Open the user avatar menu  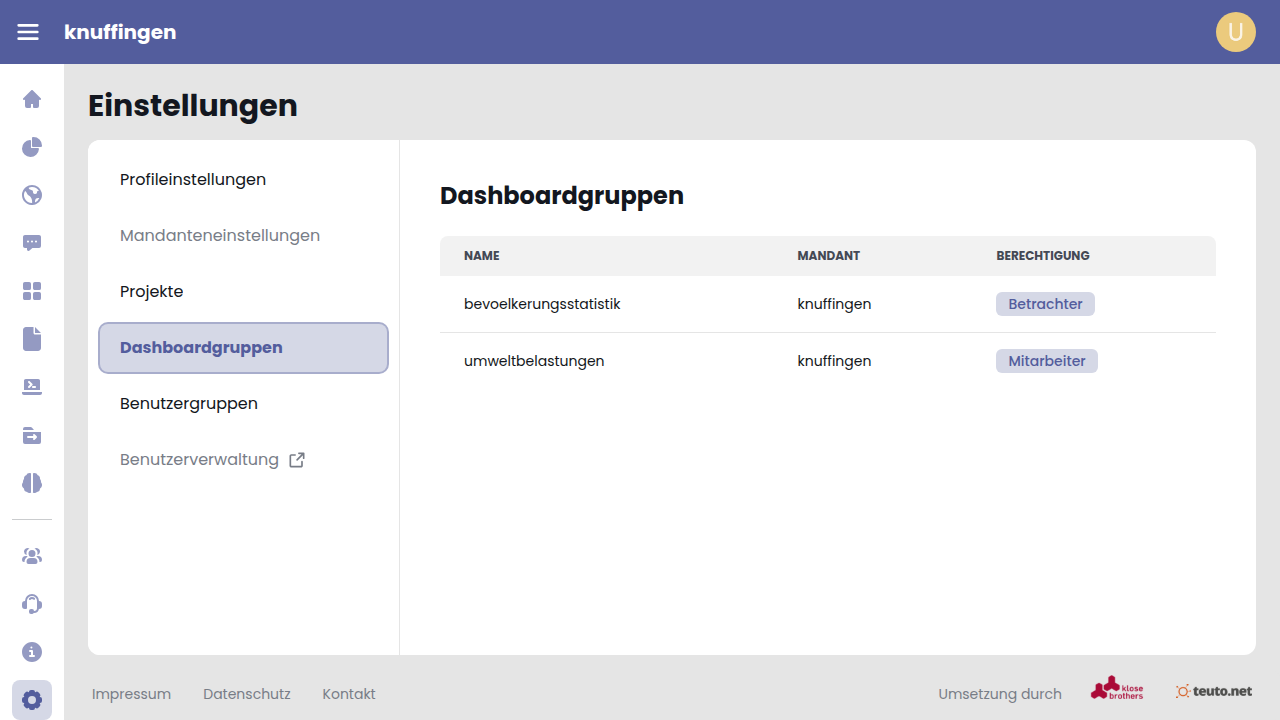(1235, 32)
